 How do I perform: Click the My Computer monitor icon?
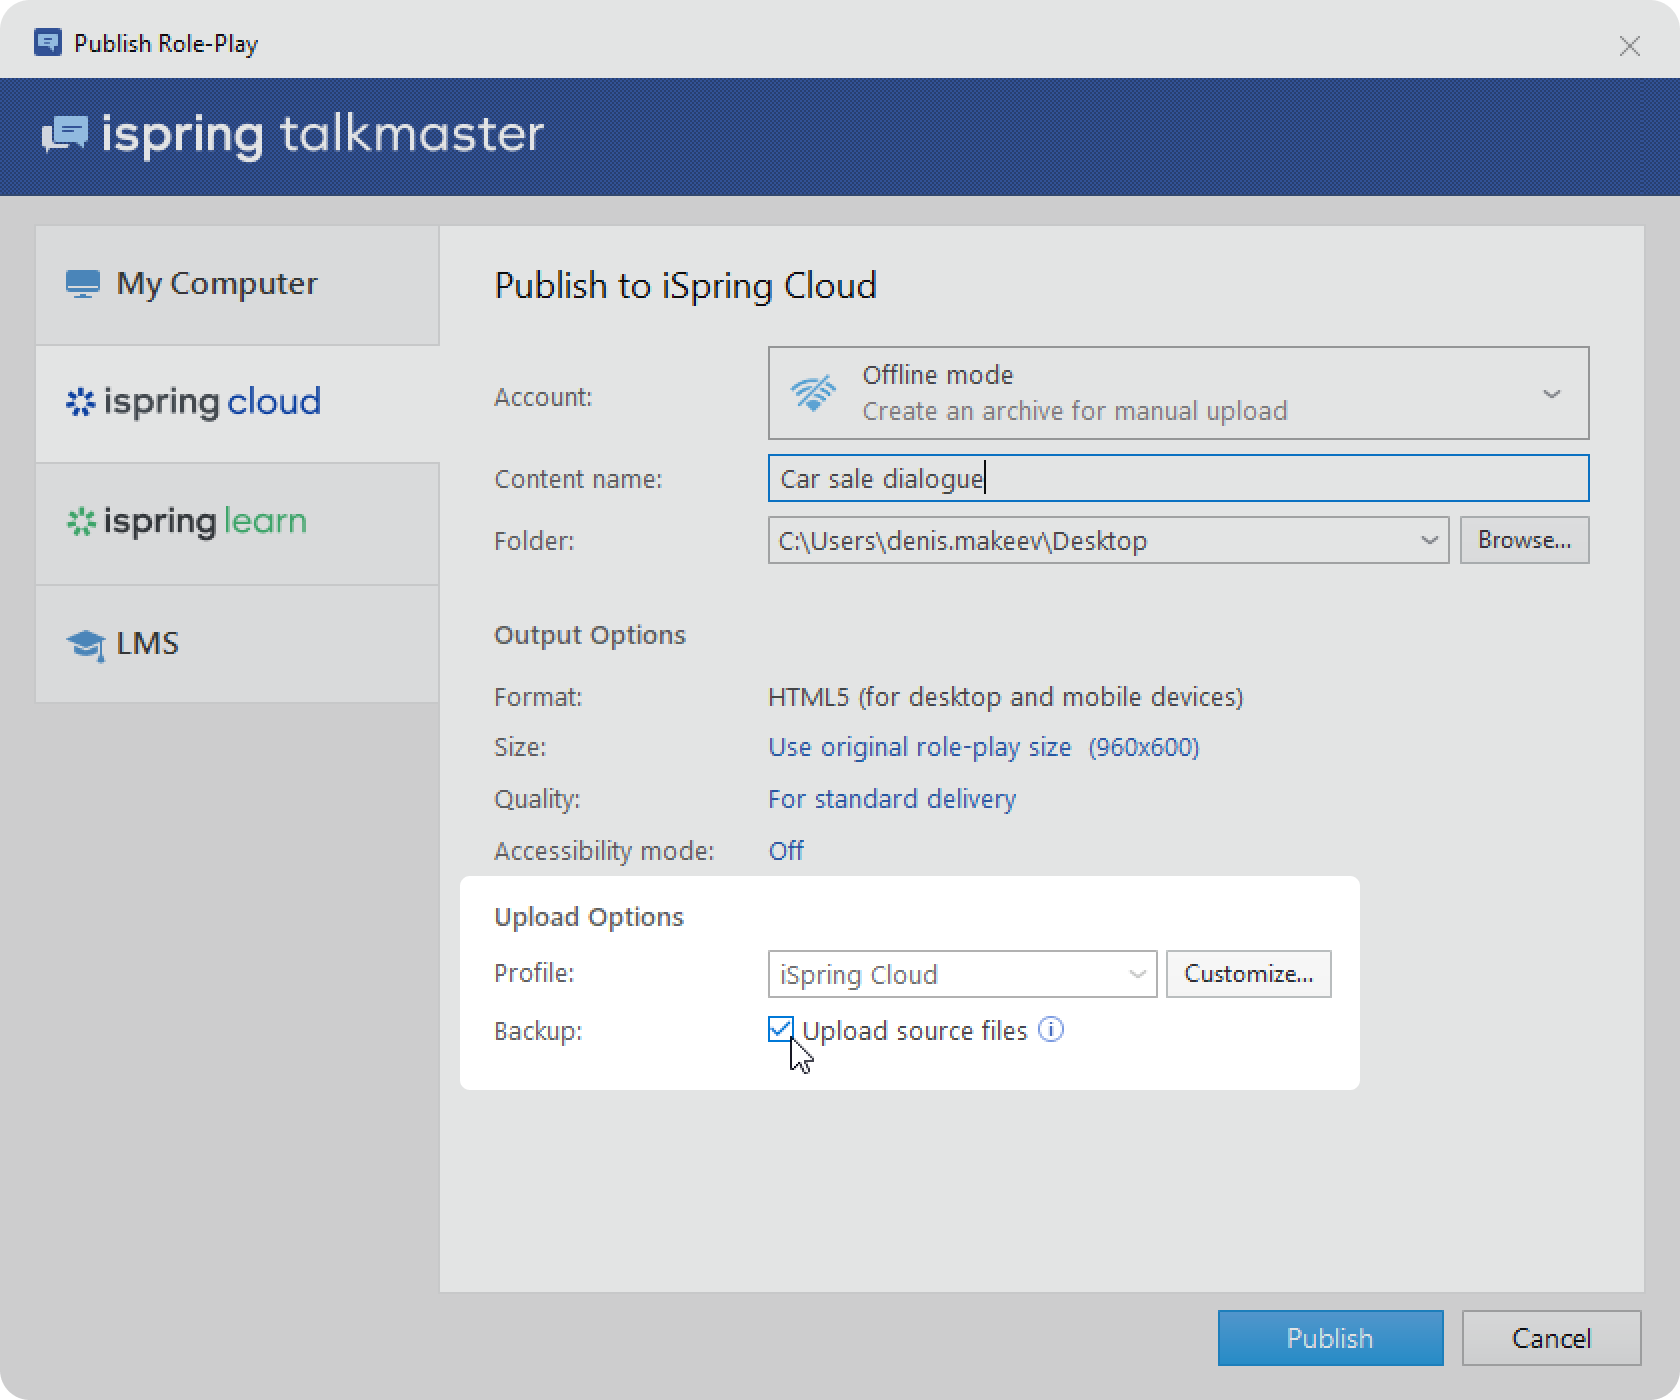pyautogui.click(x=83, y=284)
